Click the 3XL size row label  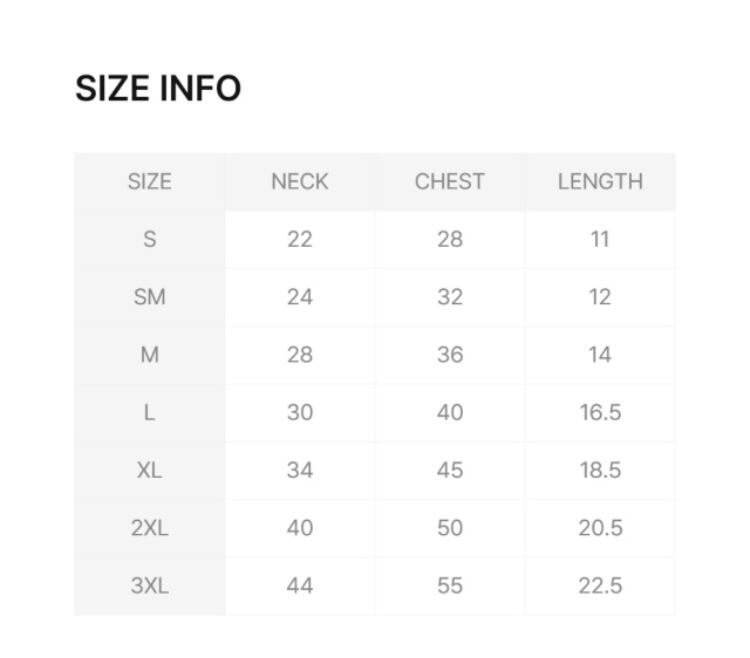coord(150,586)
